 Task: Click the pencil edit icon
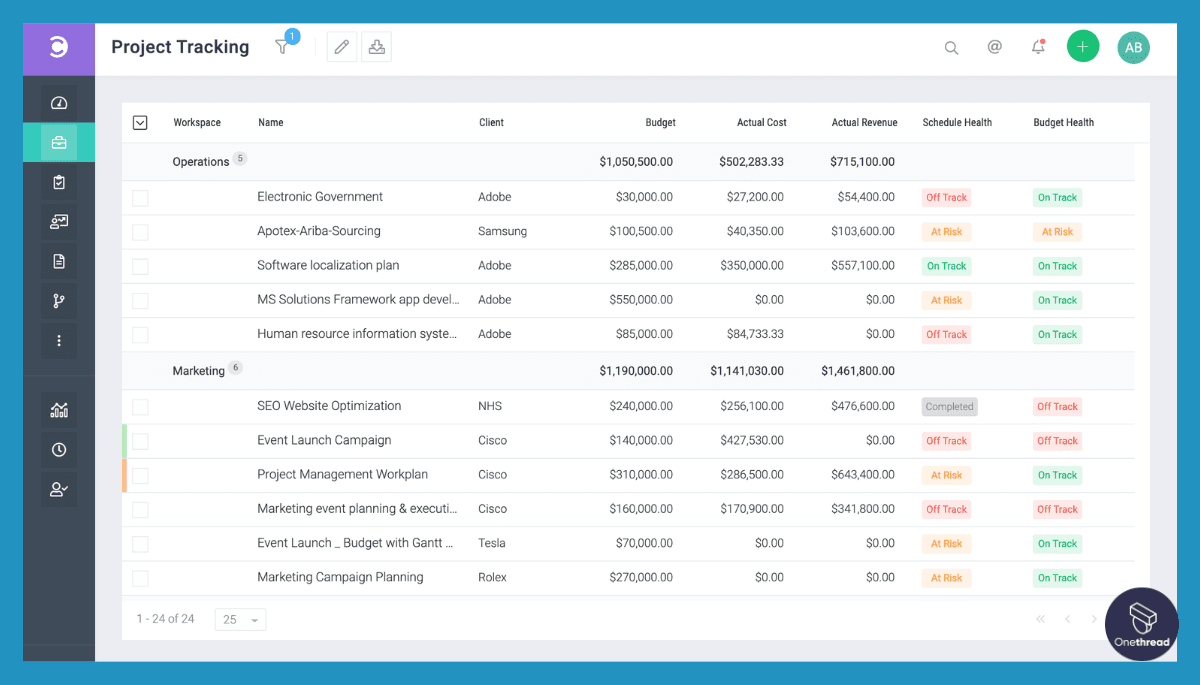coord(342,47)
